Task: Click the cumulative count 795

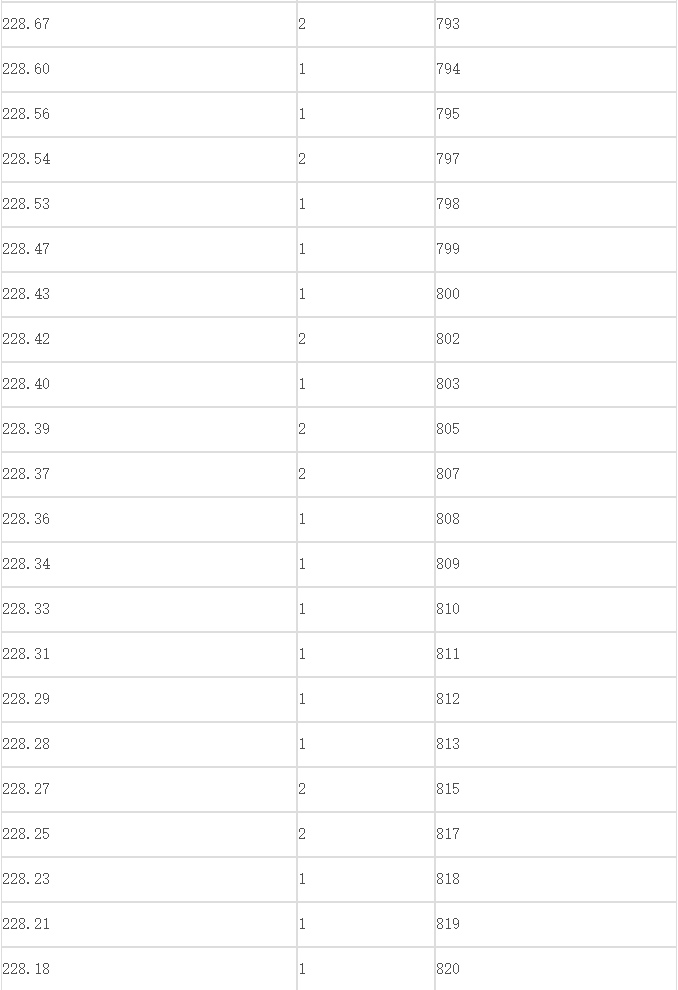Action: (x=555, y=114)
